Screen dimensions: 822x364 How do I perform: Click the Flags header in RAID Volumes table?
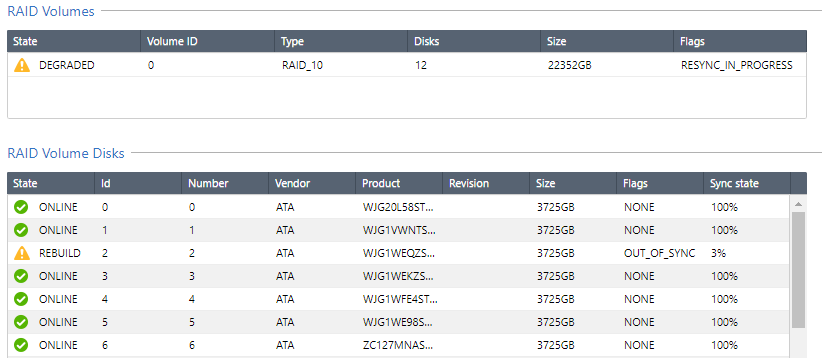coord(740,41)
